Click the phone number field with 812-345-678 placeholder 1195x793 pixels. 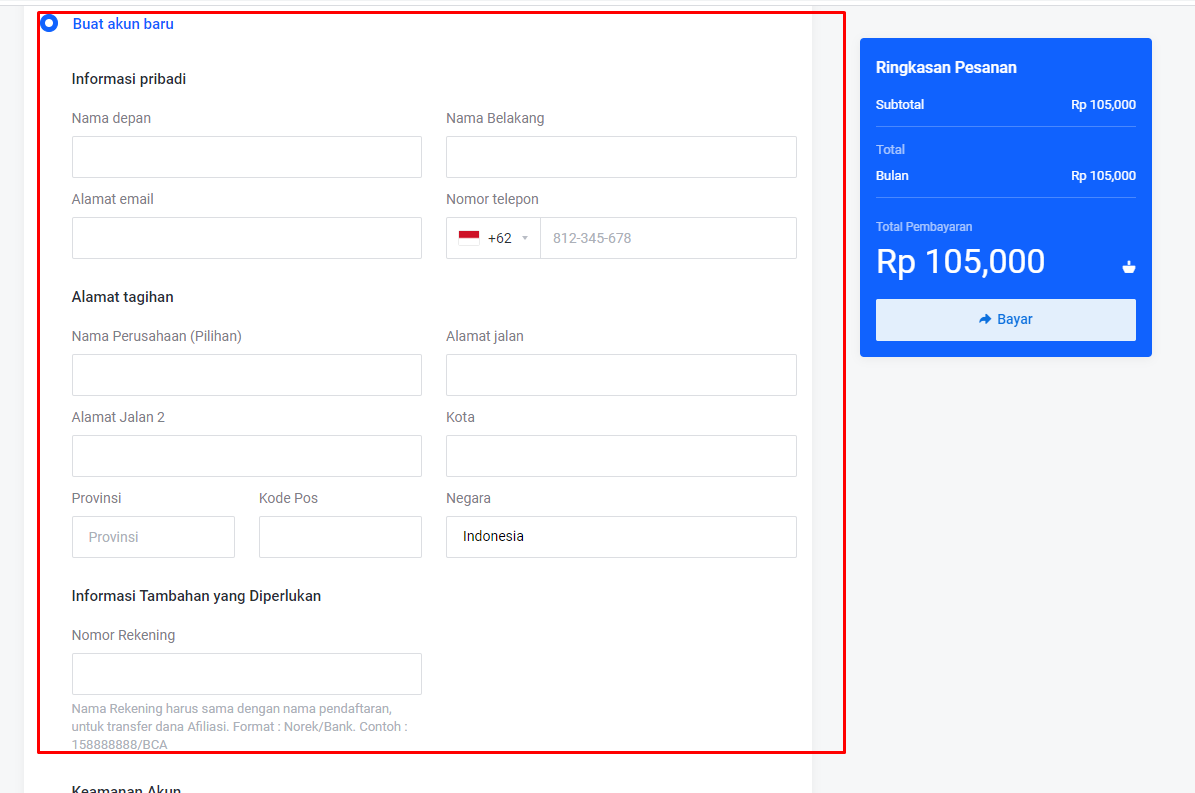tap(668, 238)
